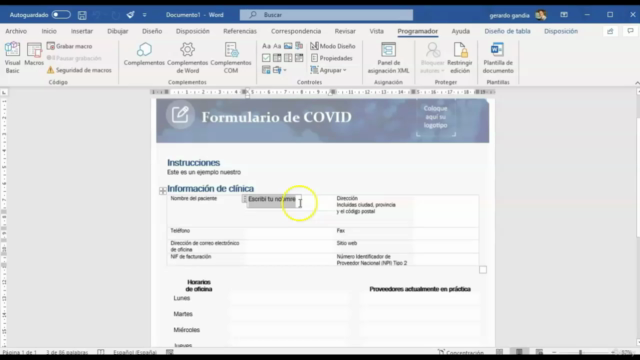Viewport: 640px width, 360px height.
Task: Toggle the Autoguardado switch
Action: point(61,15)
